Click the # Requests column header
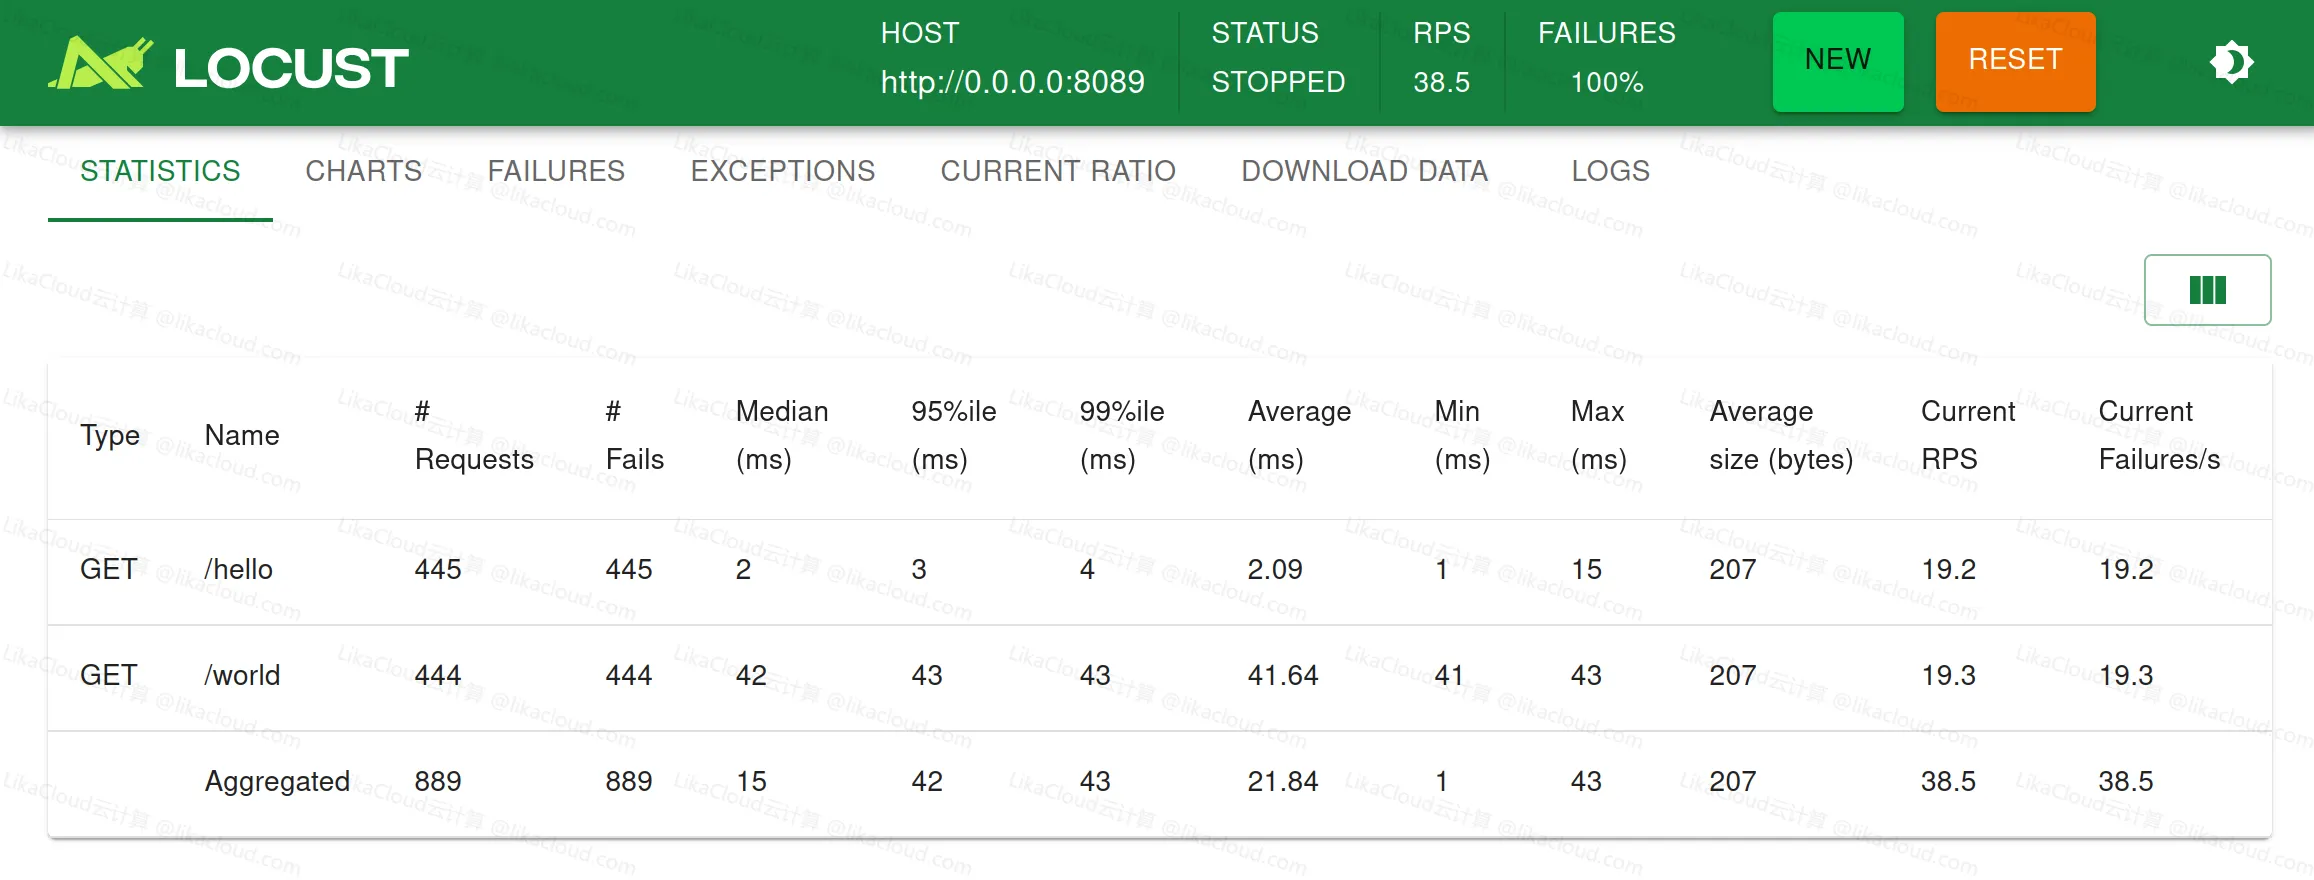The width and height of the screenshot is (2314, 880). coord(473,435)
